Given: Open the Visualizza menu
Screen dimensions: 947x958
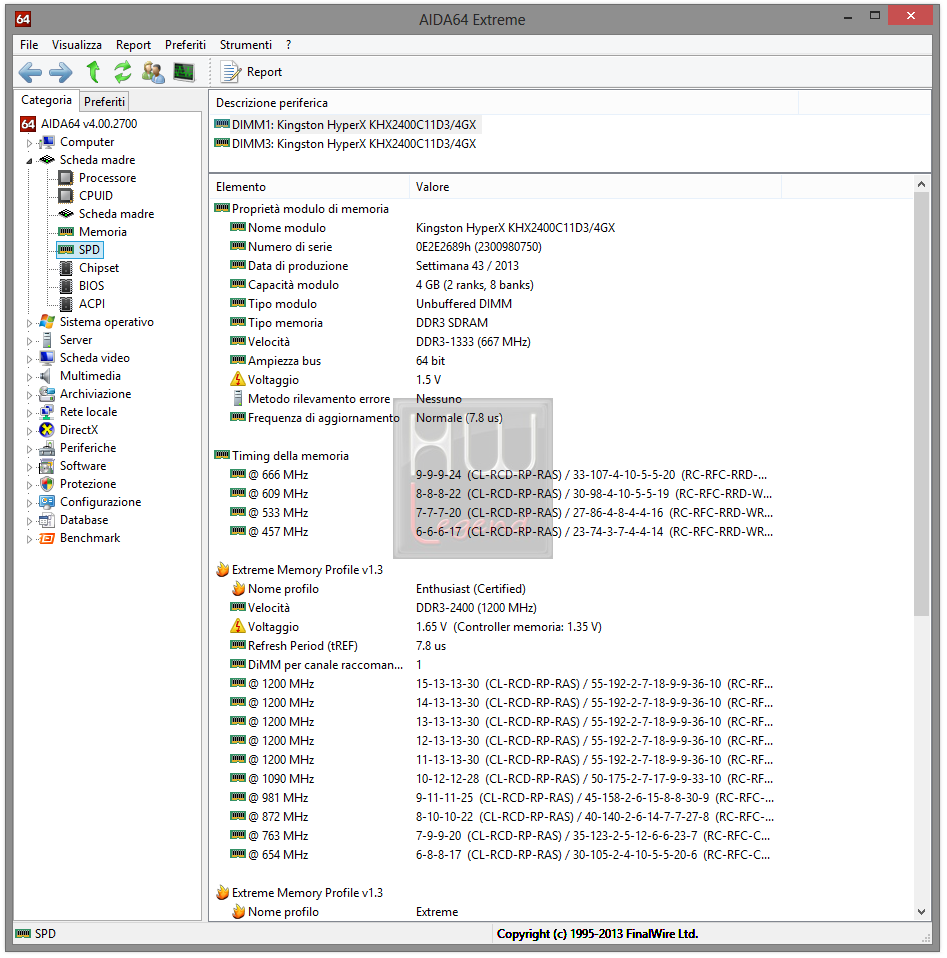Looking at the screenshot, I should click(76, 45).
